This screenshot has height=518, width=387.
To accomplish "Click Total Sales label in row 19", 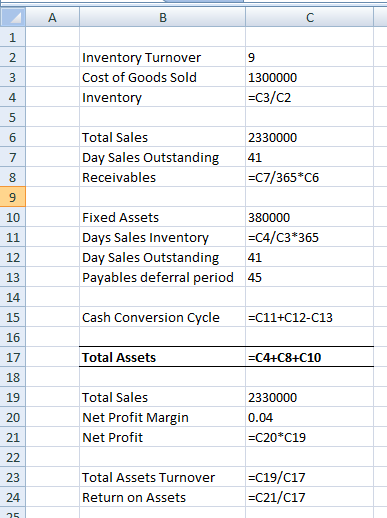I will [x=162, y=397].
